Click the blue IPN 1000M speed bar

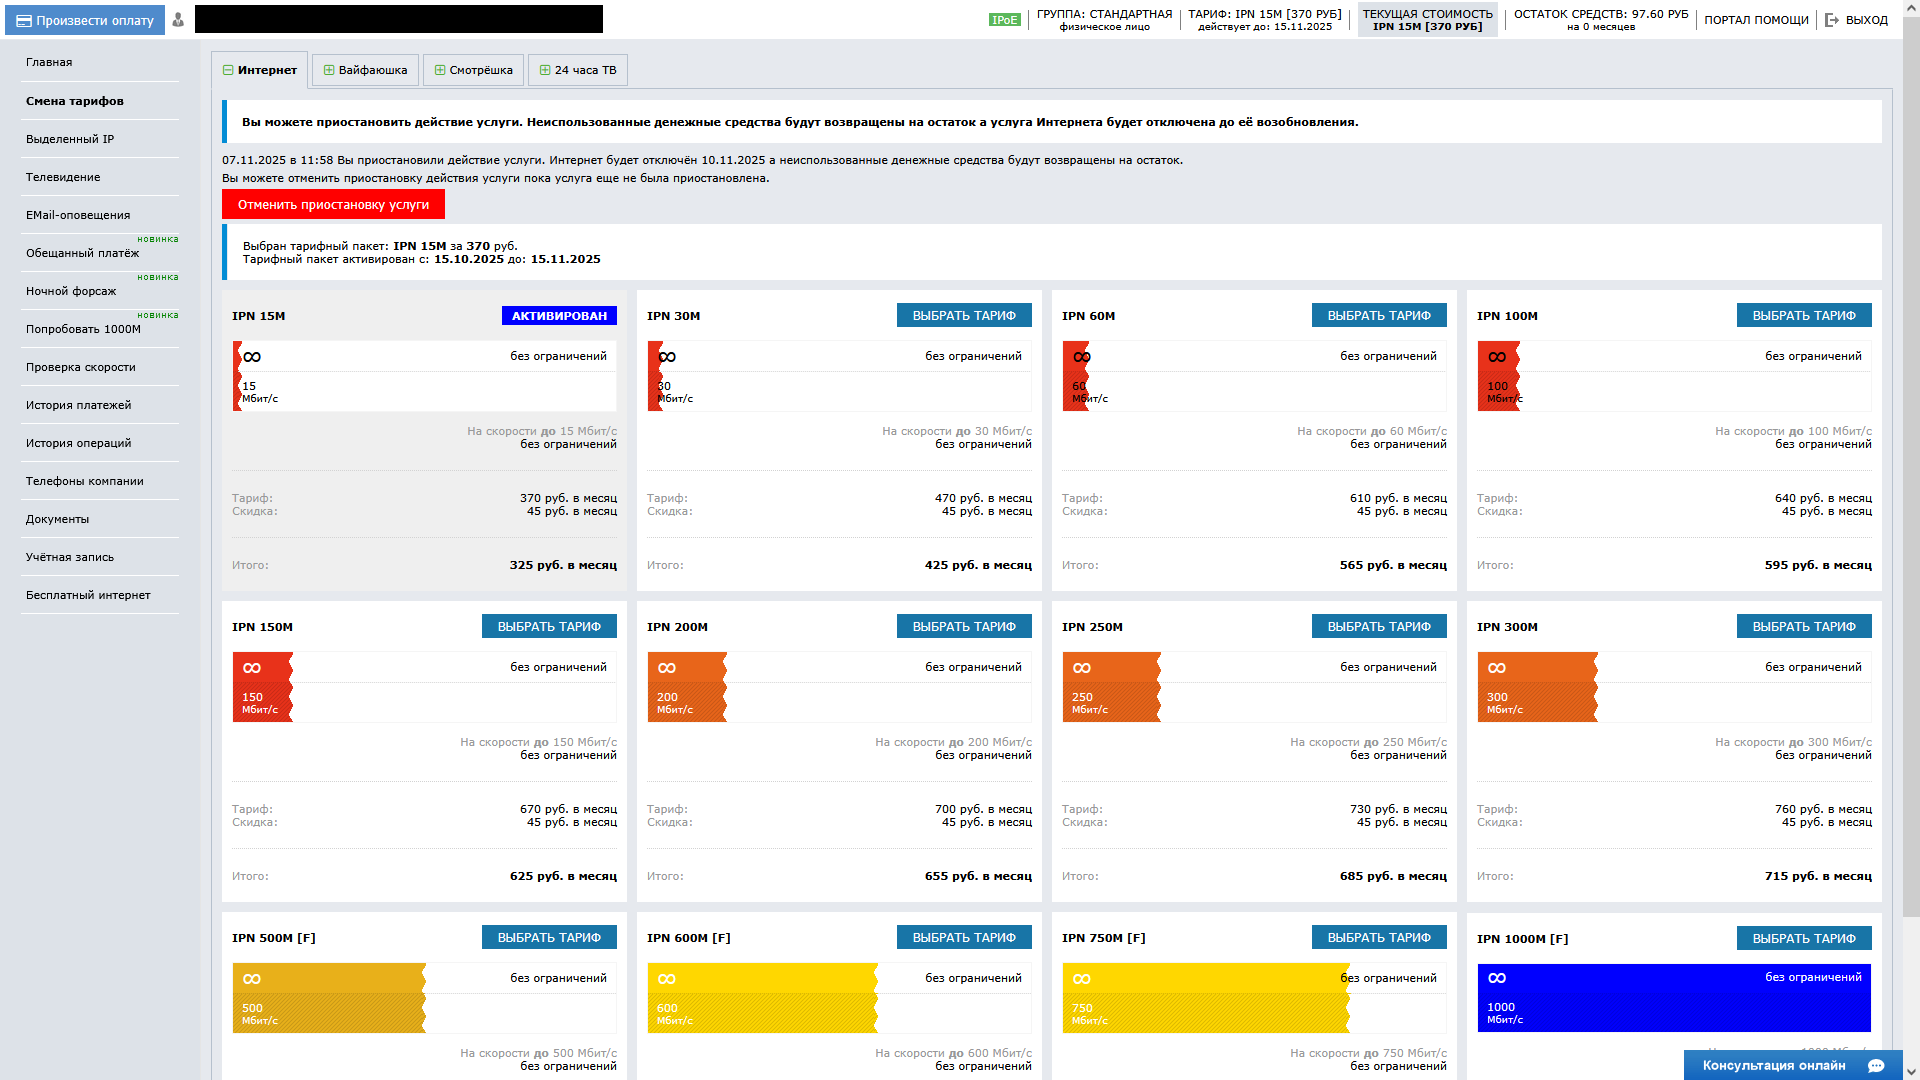pyautogui.click(x=1673, y=998)
